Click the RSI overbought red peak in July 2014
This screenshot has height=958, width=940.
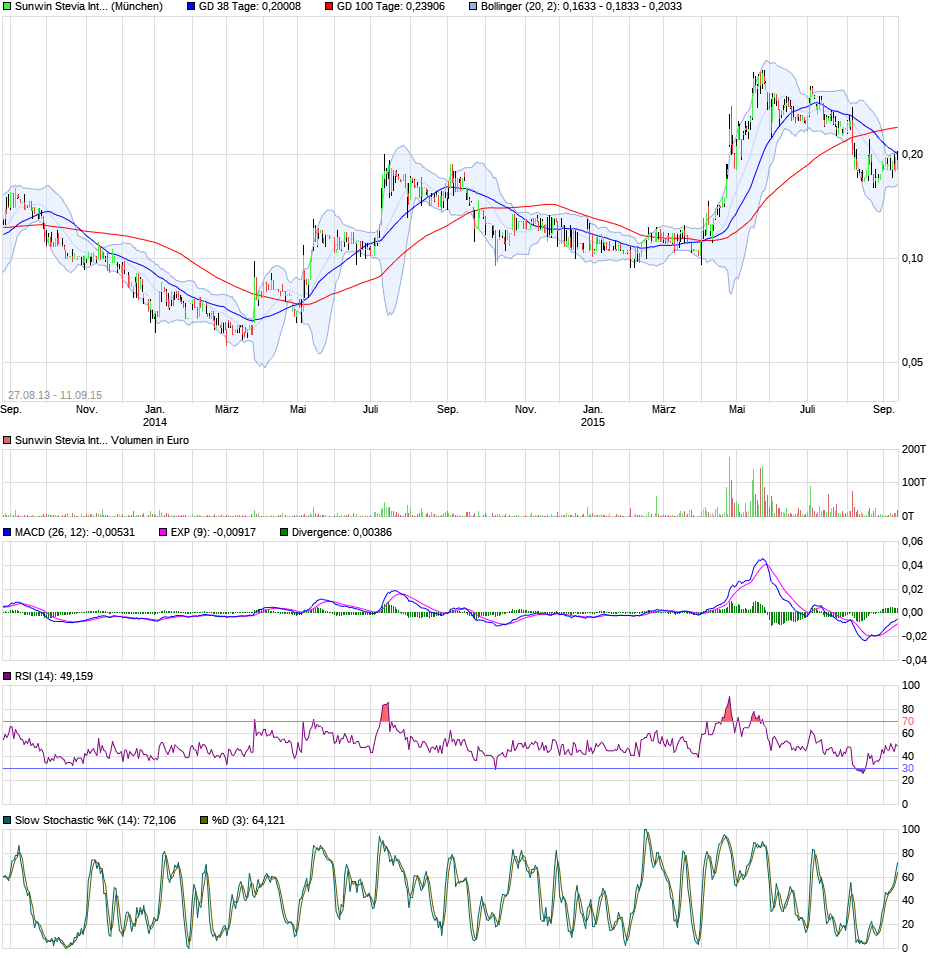click(385, 712)
